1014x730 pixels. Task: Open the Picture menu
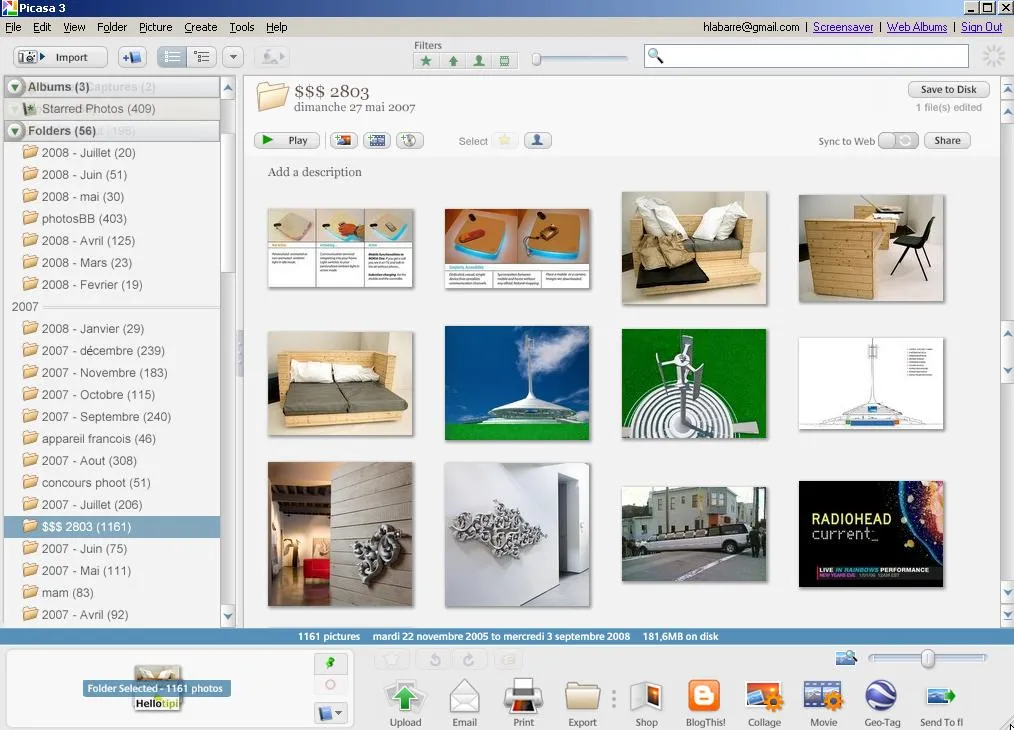coord(156,27)
